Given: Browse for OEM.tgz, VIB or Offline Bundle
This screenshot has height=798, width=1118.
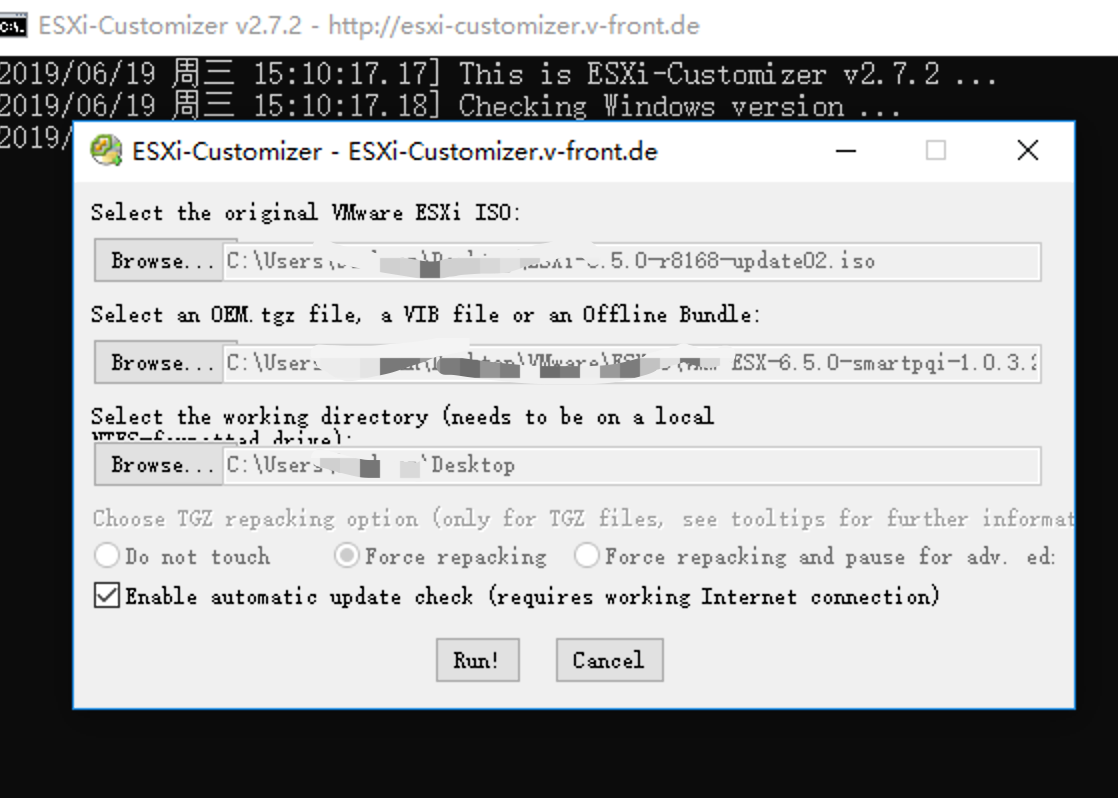Looking at the screenshot, I should pyautogui.click(x=159, y=363).
